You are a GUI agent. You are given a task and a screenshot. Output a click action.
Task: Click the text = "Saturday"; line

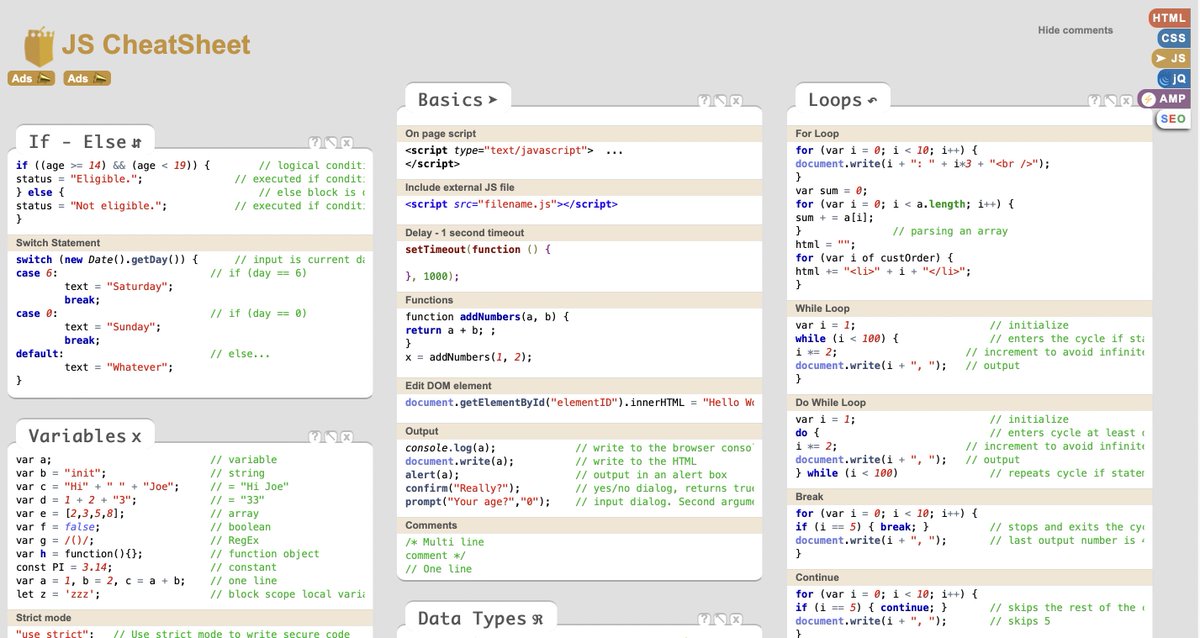(x=119, y=286)
